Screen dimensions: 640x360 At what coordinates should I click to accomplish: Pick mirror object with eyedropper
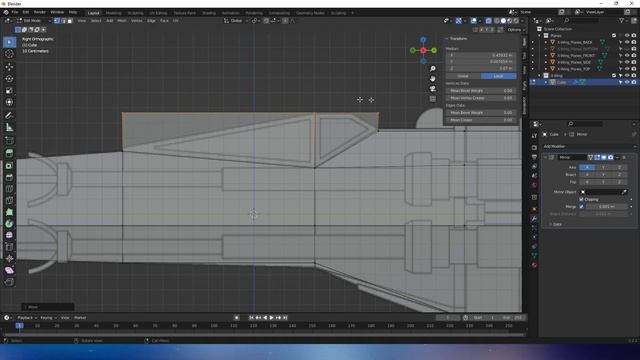(x=624, y=192)
